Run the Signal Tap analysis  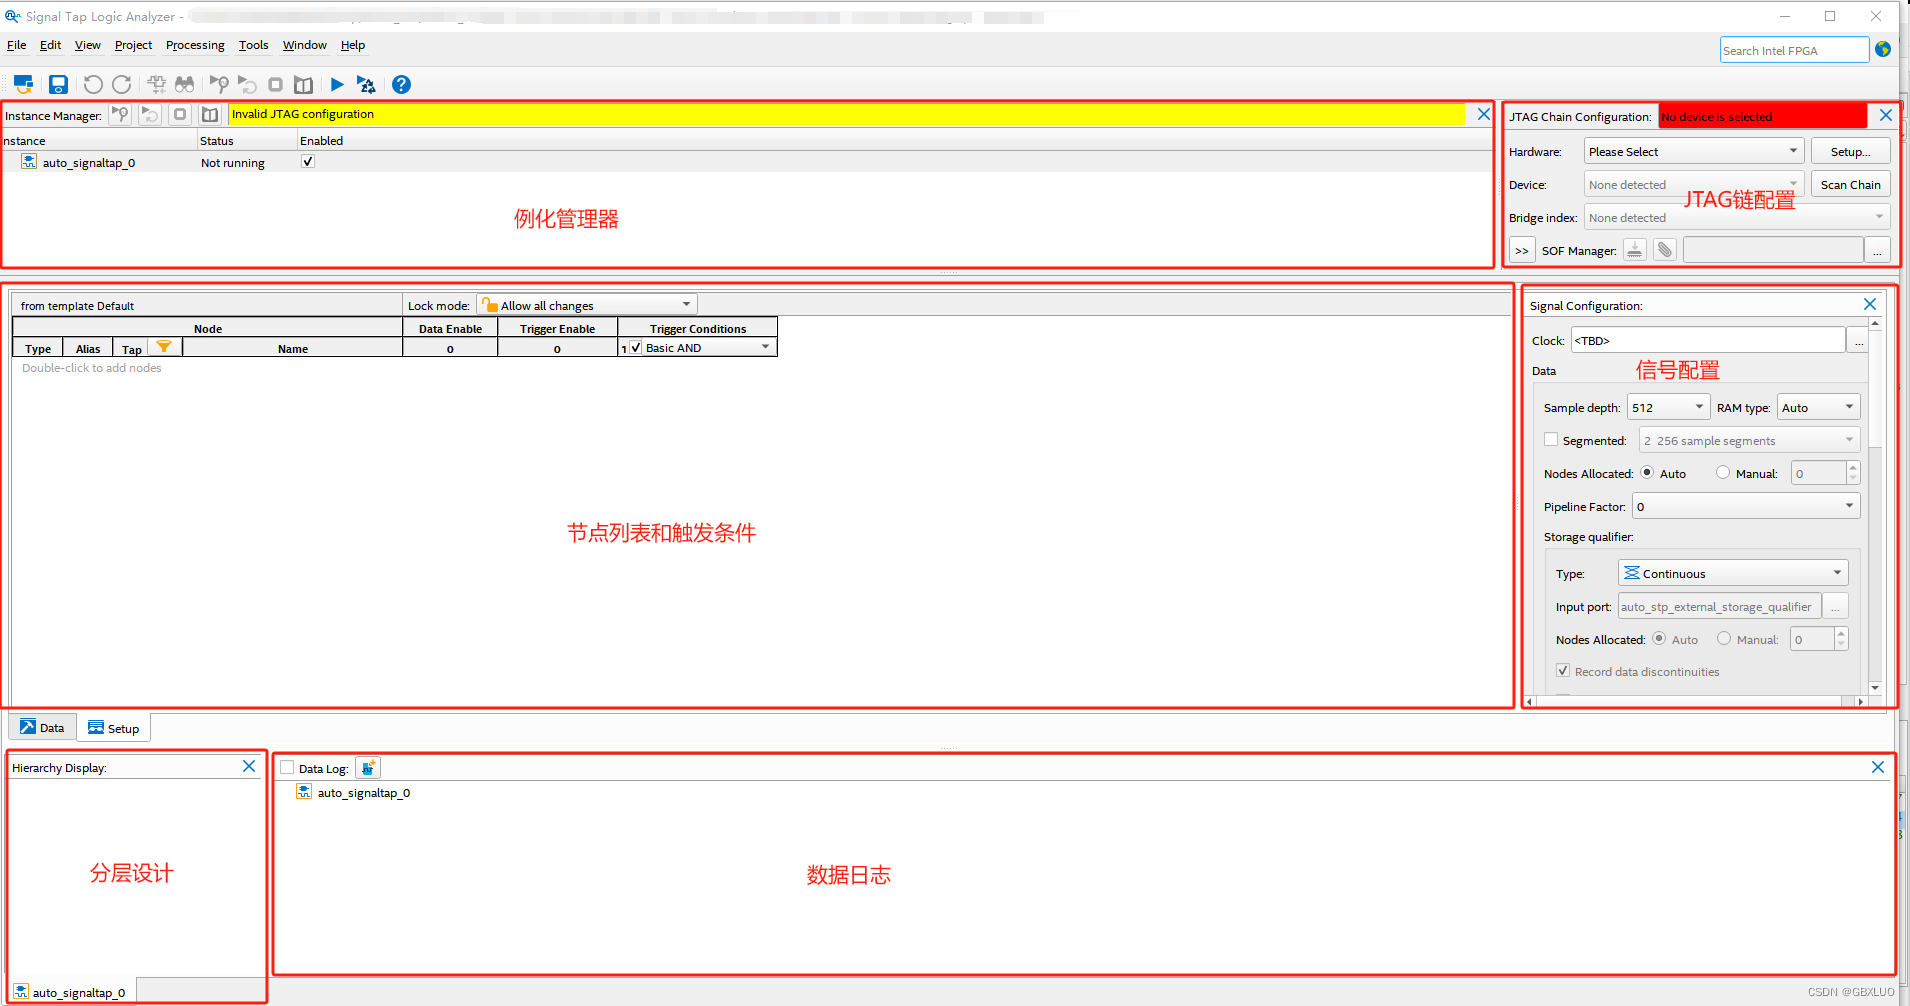pos(337,84)
